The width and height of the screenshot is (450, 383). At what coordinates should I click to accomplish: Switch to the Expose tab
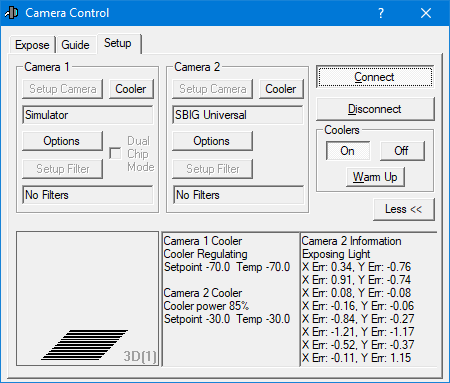click(x=32, y=45)
